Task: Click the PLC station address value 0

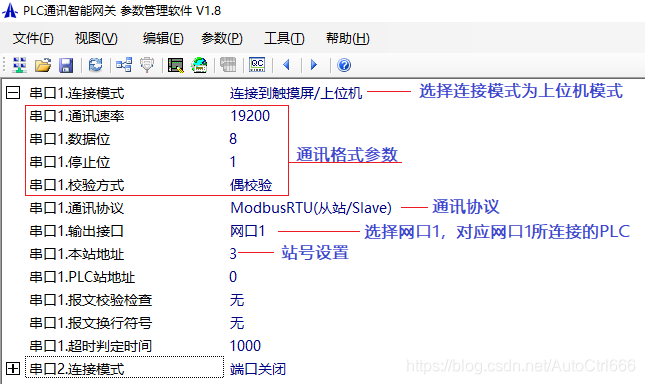Action: (233, 277)
